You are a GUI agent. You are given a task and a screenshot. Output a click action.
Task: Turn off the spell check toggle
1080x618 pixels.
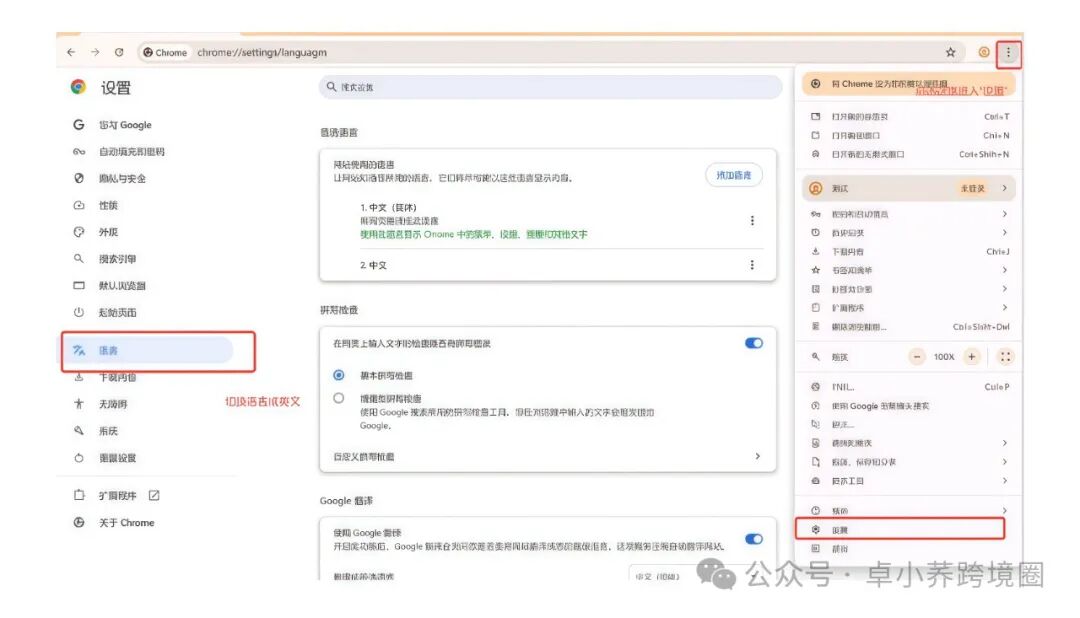tap(753, 342)
